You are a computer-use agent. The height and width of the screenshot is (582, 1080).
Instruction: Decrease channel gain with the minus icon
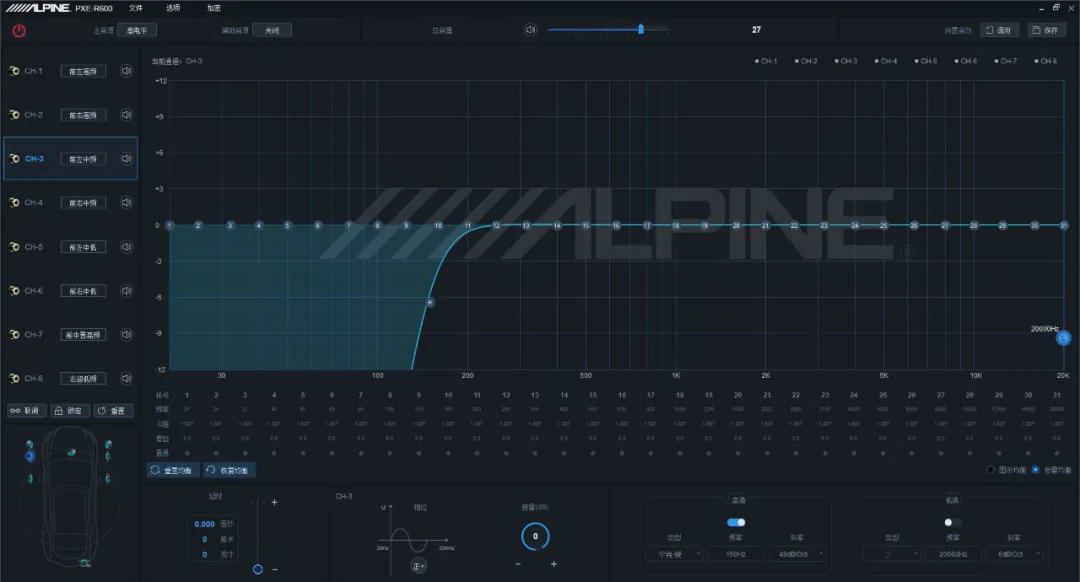518,564
